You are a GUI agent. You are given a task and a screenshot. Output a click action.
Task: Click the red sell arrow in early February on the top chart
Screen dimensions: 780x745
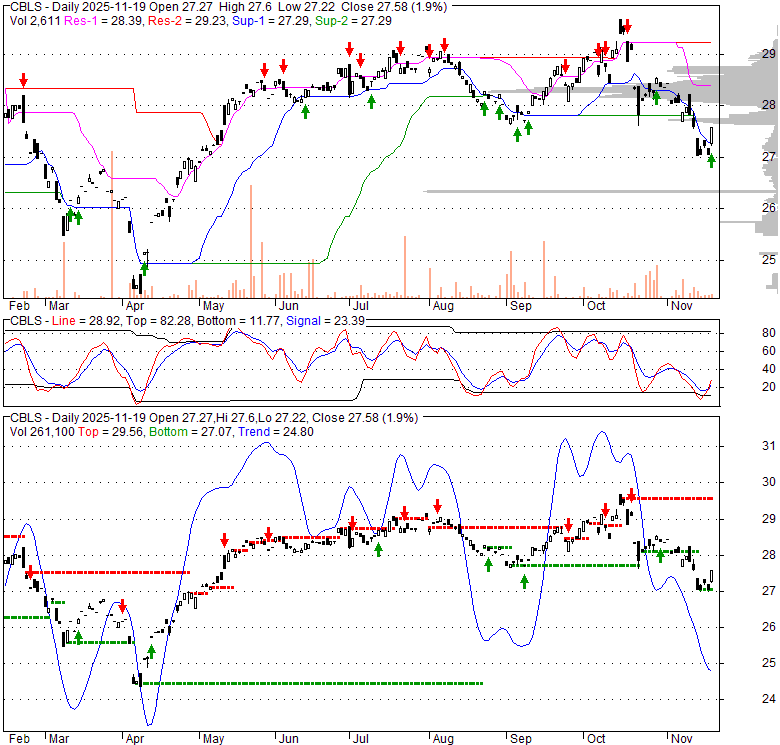pos(23,80)
